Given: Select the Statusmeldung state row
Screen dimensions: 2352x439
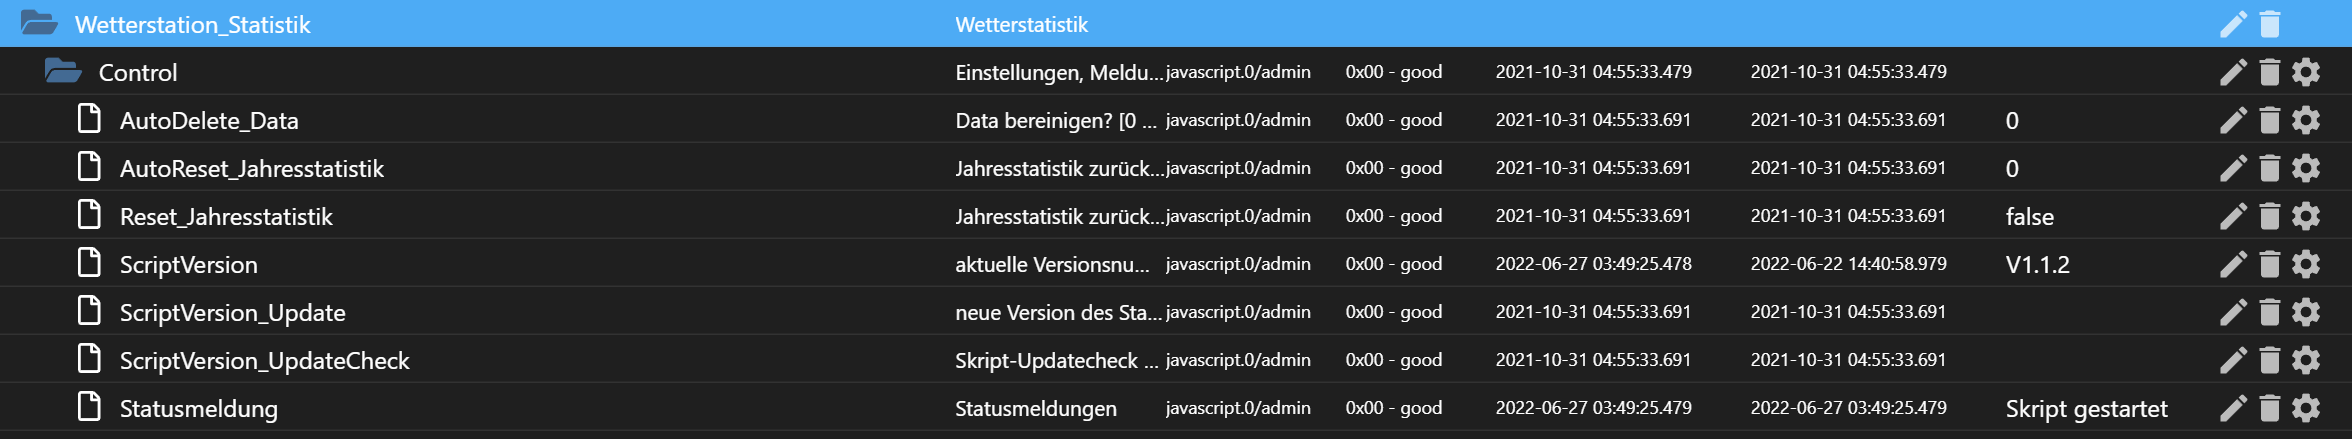Looking at the screenshot, I should pos(1176,408).
